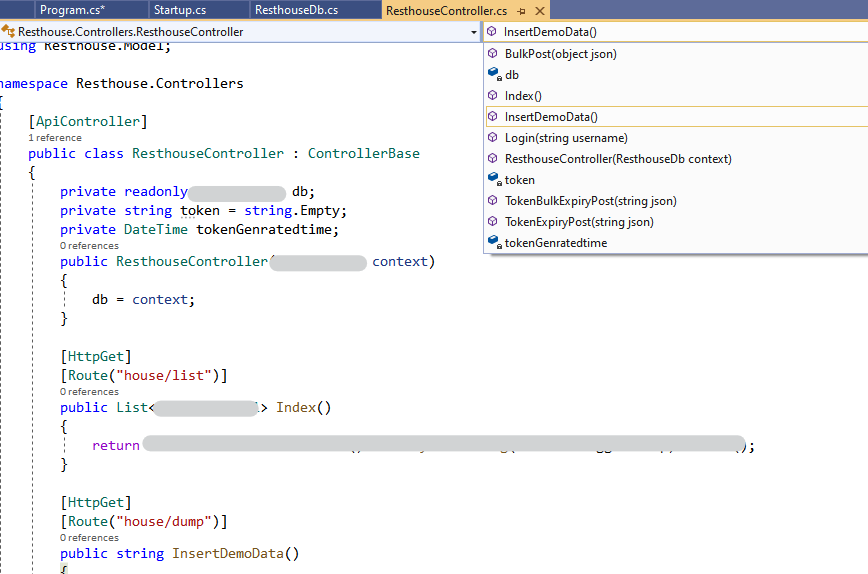
Task: Click method icon in InsertDemoData() dropdown header
Action: pyautogui.click(x=492, y=32)
